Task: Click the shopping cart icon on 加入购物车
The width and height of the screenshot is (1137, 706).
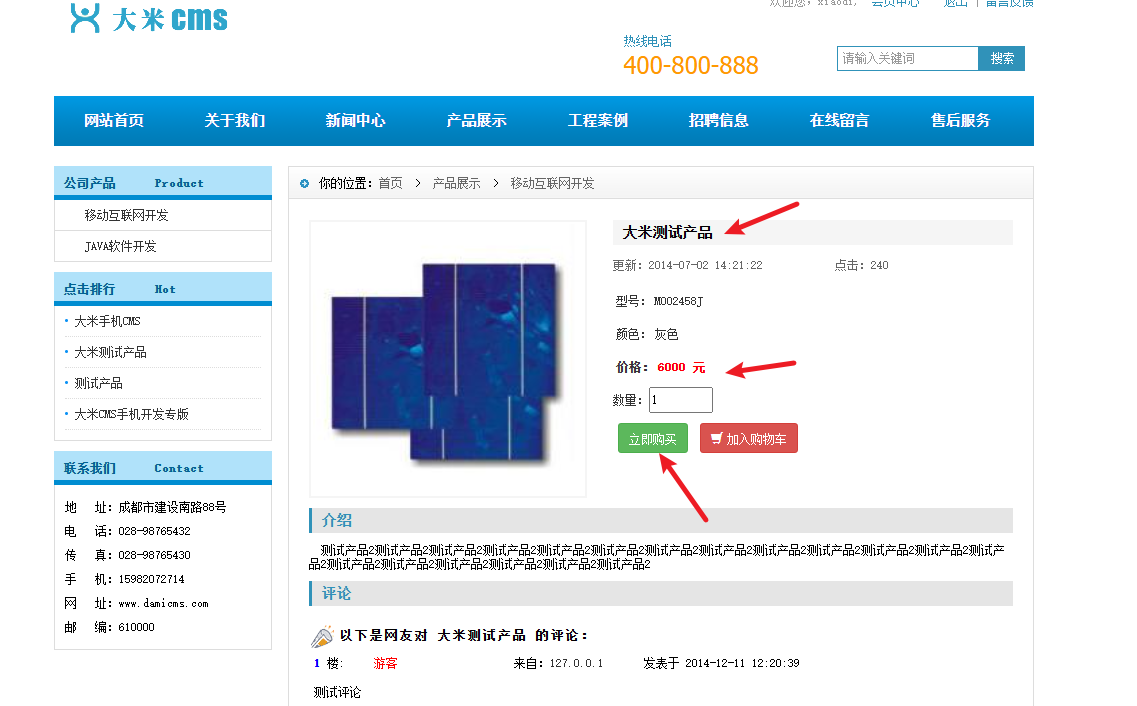Action: 716,439
